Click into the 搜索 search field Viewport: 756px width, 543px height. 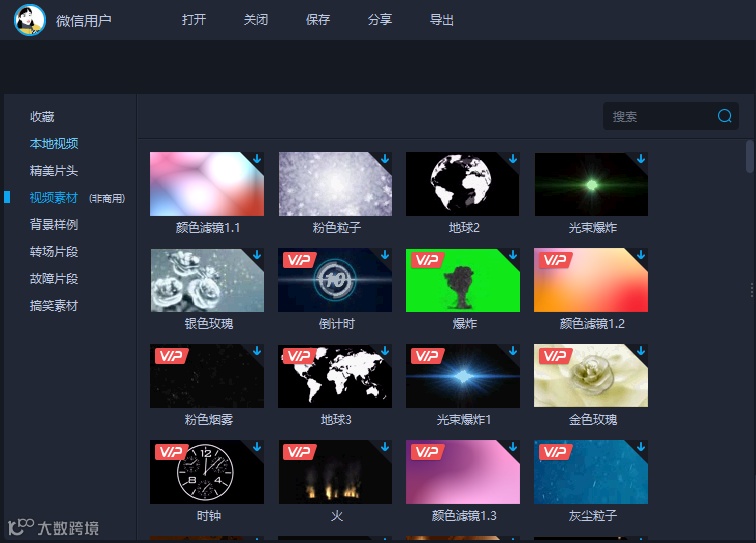point(671,116)
